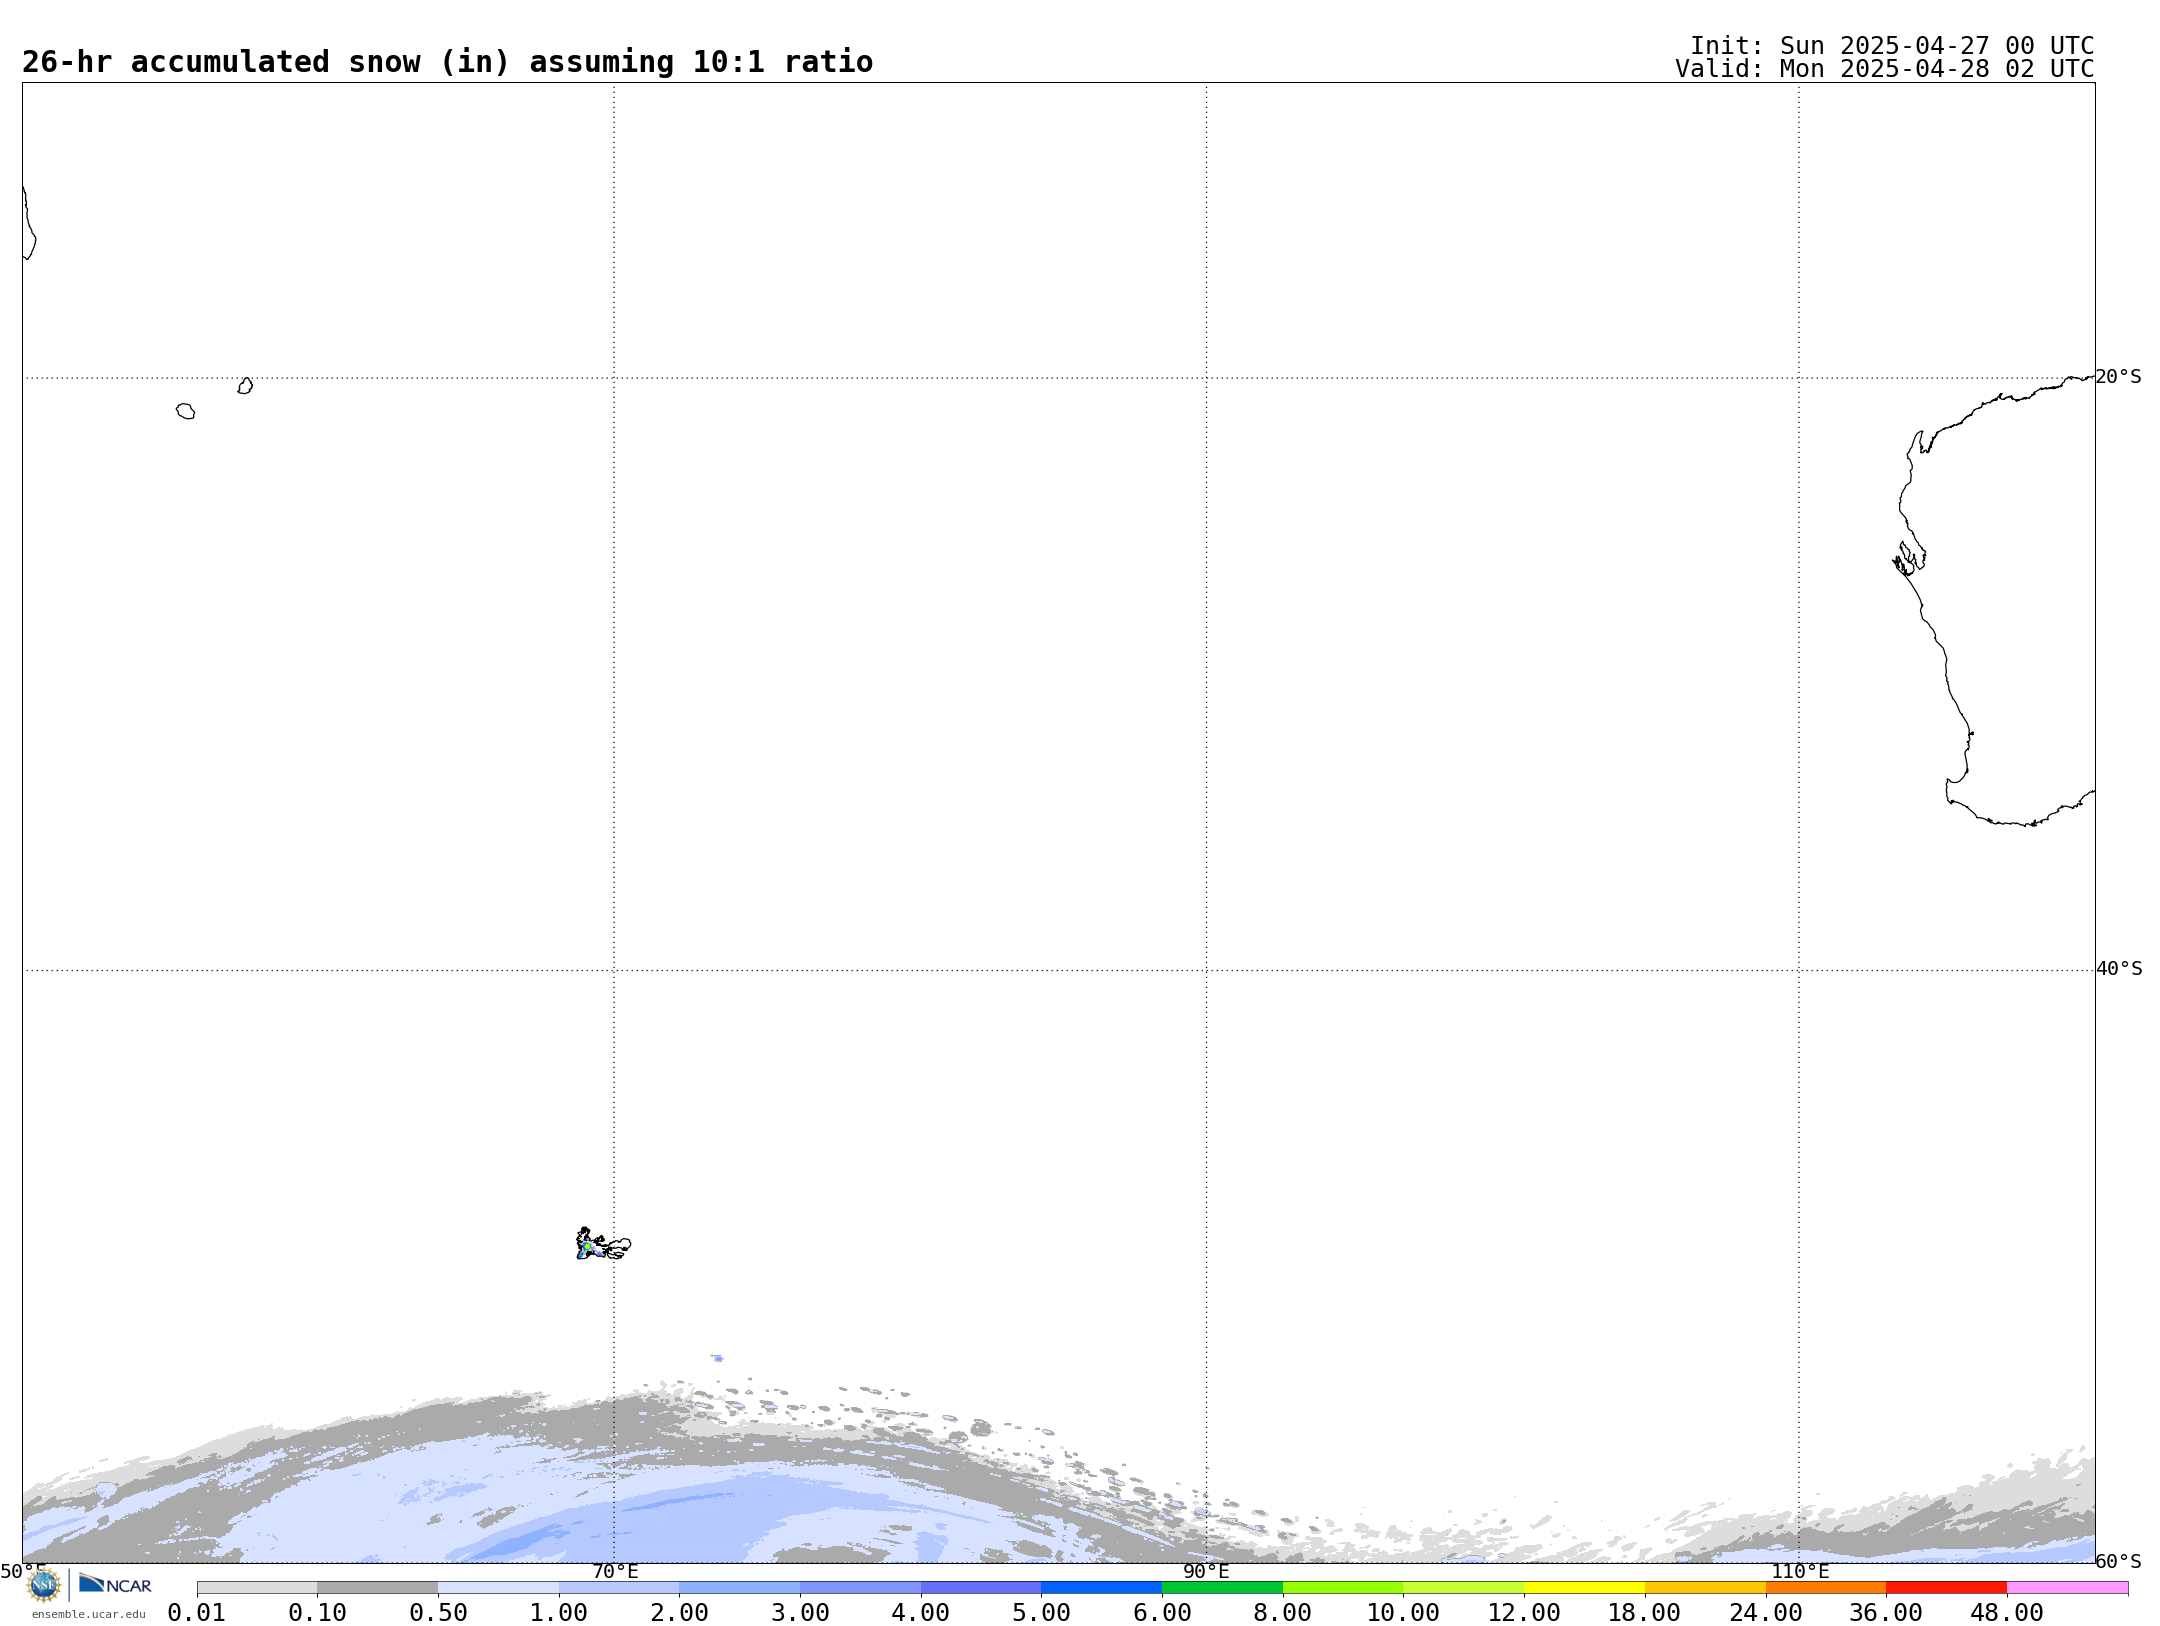
Task: Click the 5.00 colorbar value
Action: 1042,1612
